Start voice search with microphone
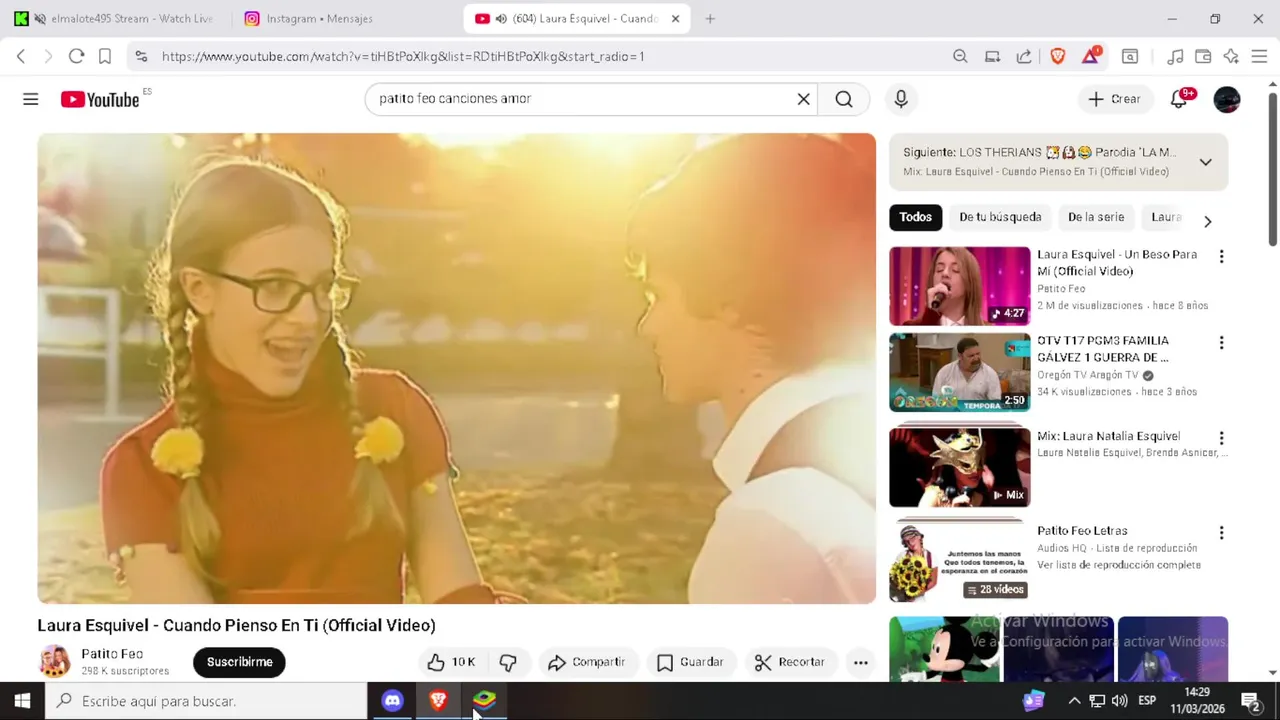The width and height of the screenshot is (1280, 720). click(x=901, y=99)
